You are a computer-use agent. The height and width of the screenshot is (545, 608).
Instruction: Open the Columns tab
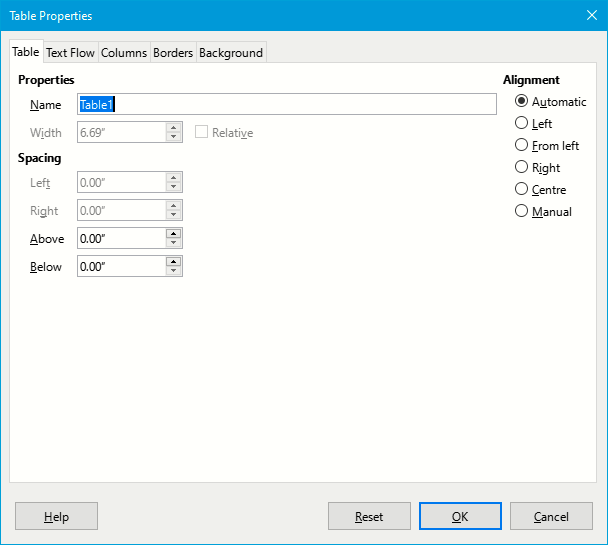click(124, 52)
